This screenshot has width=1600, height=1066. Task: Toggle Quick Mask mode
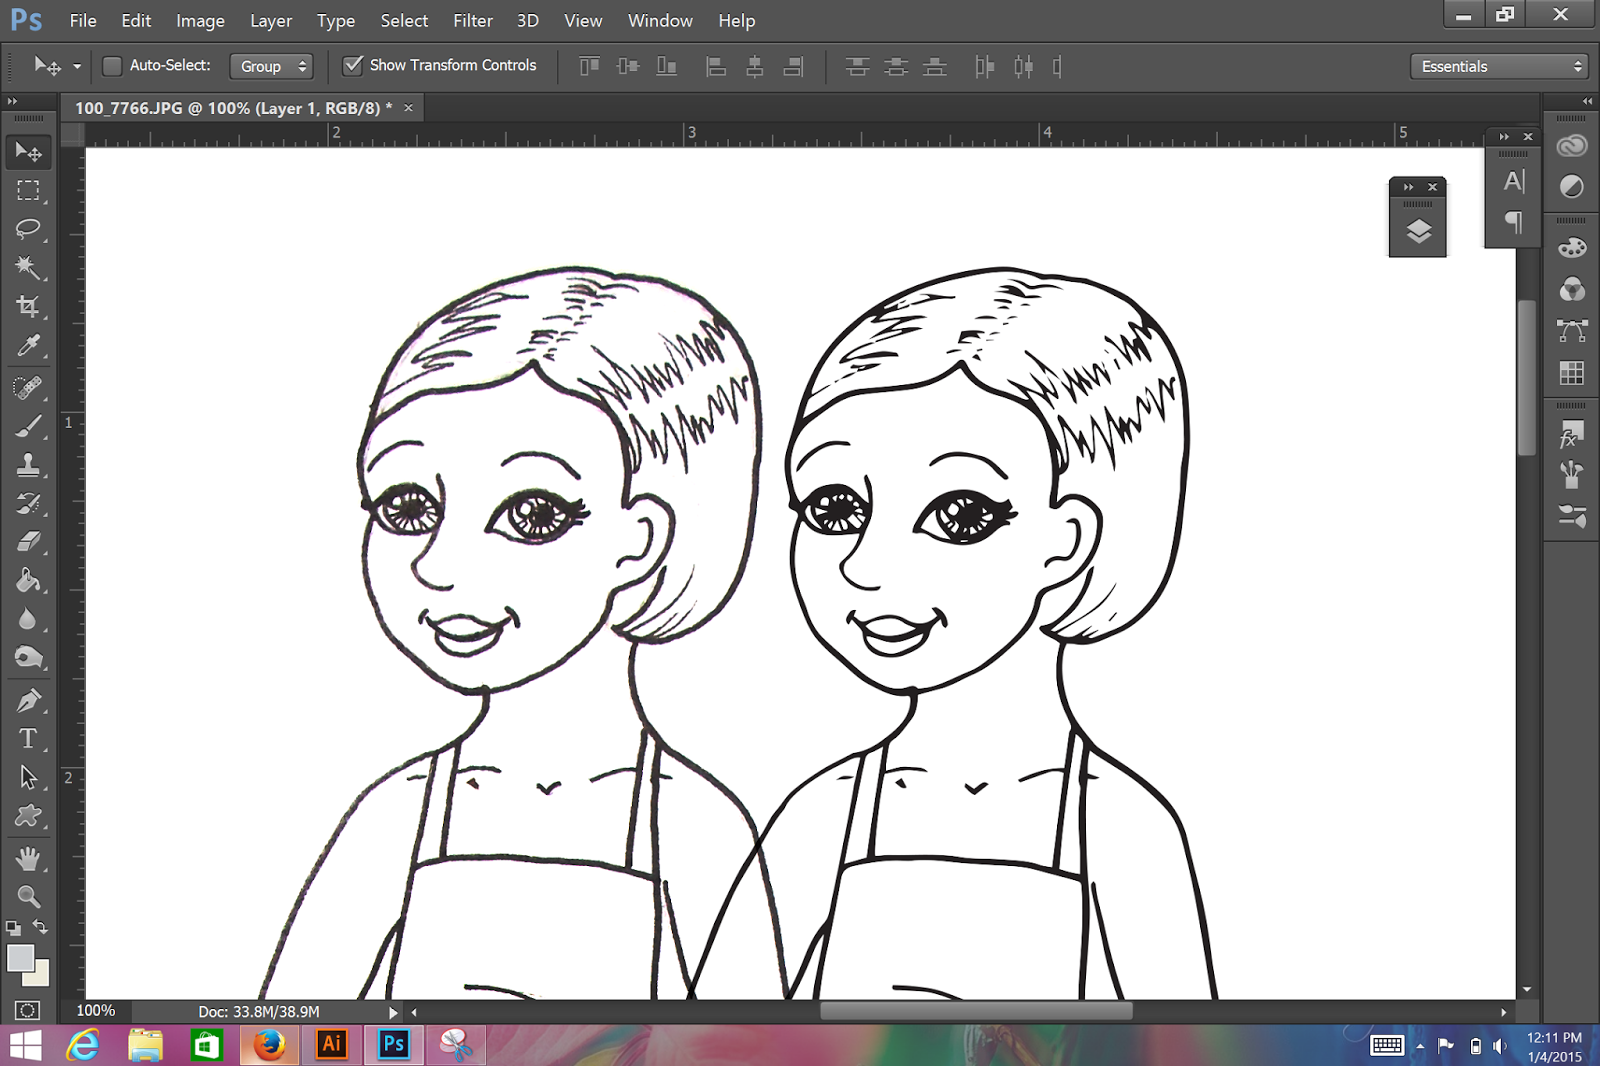tap(27, 1010)
